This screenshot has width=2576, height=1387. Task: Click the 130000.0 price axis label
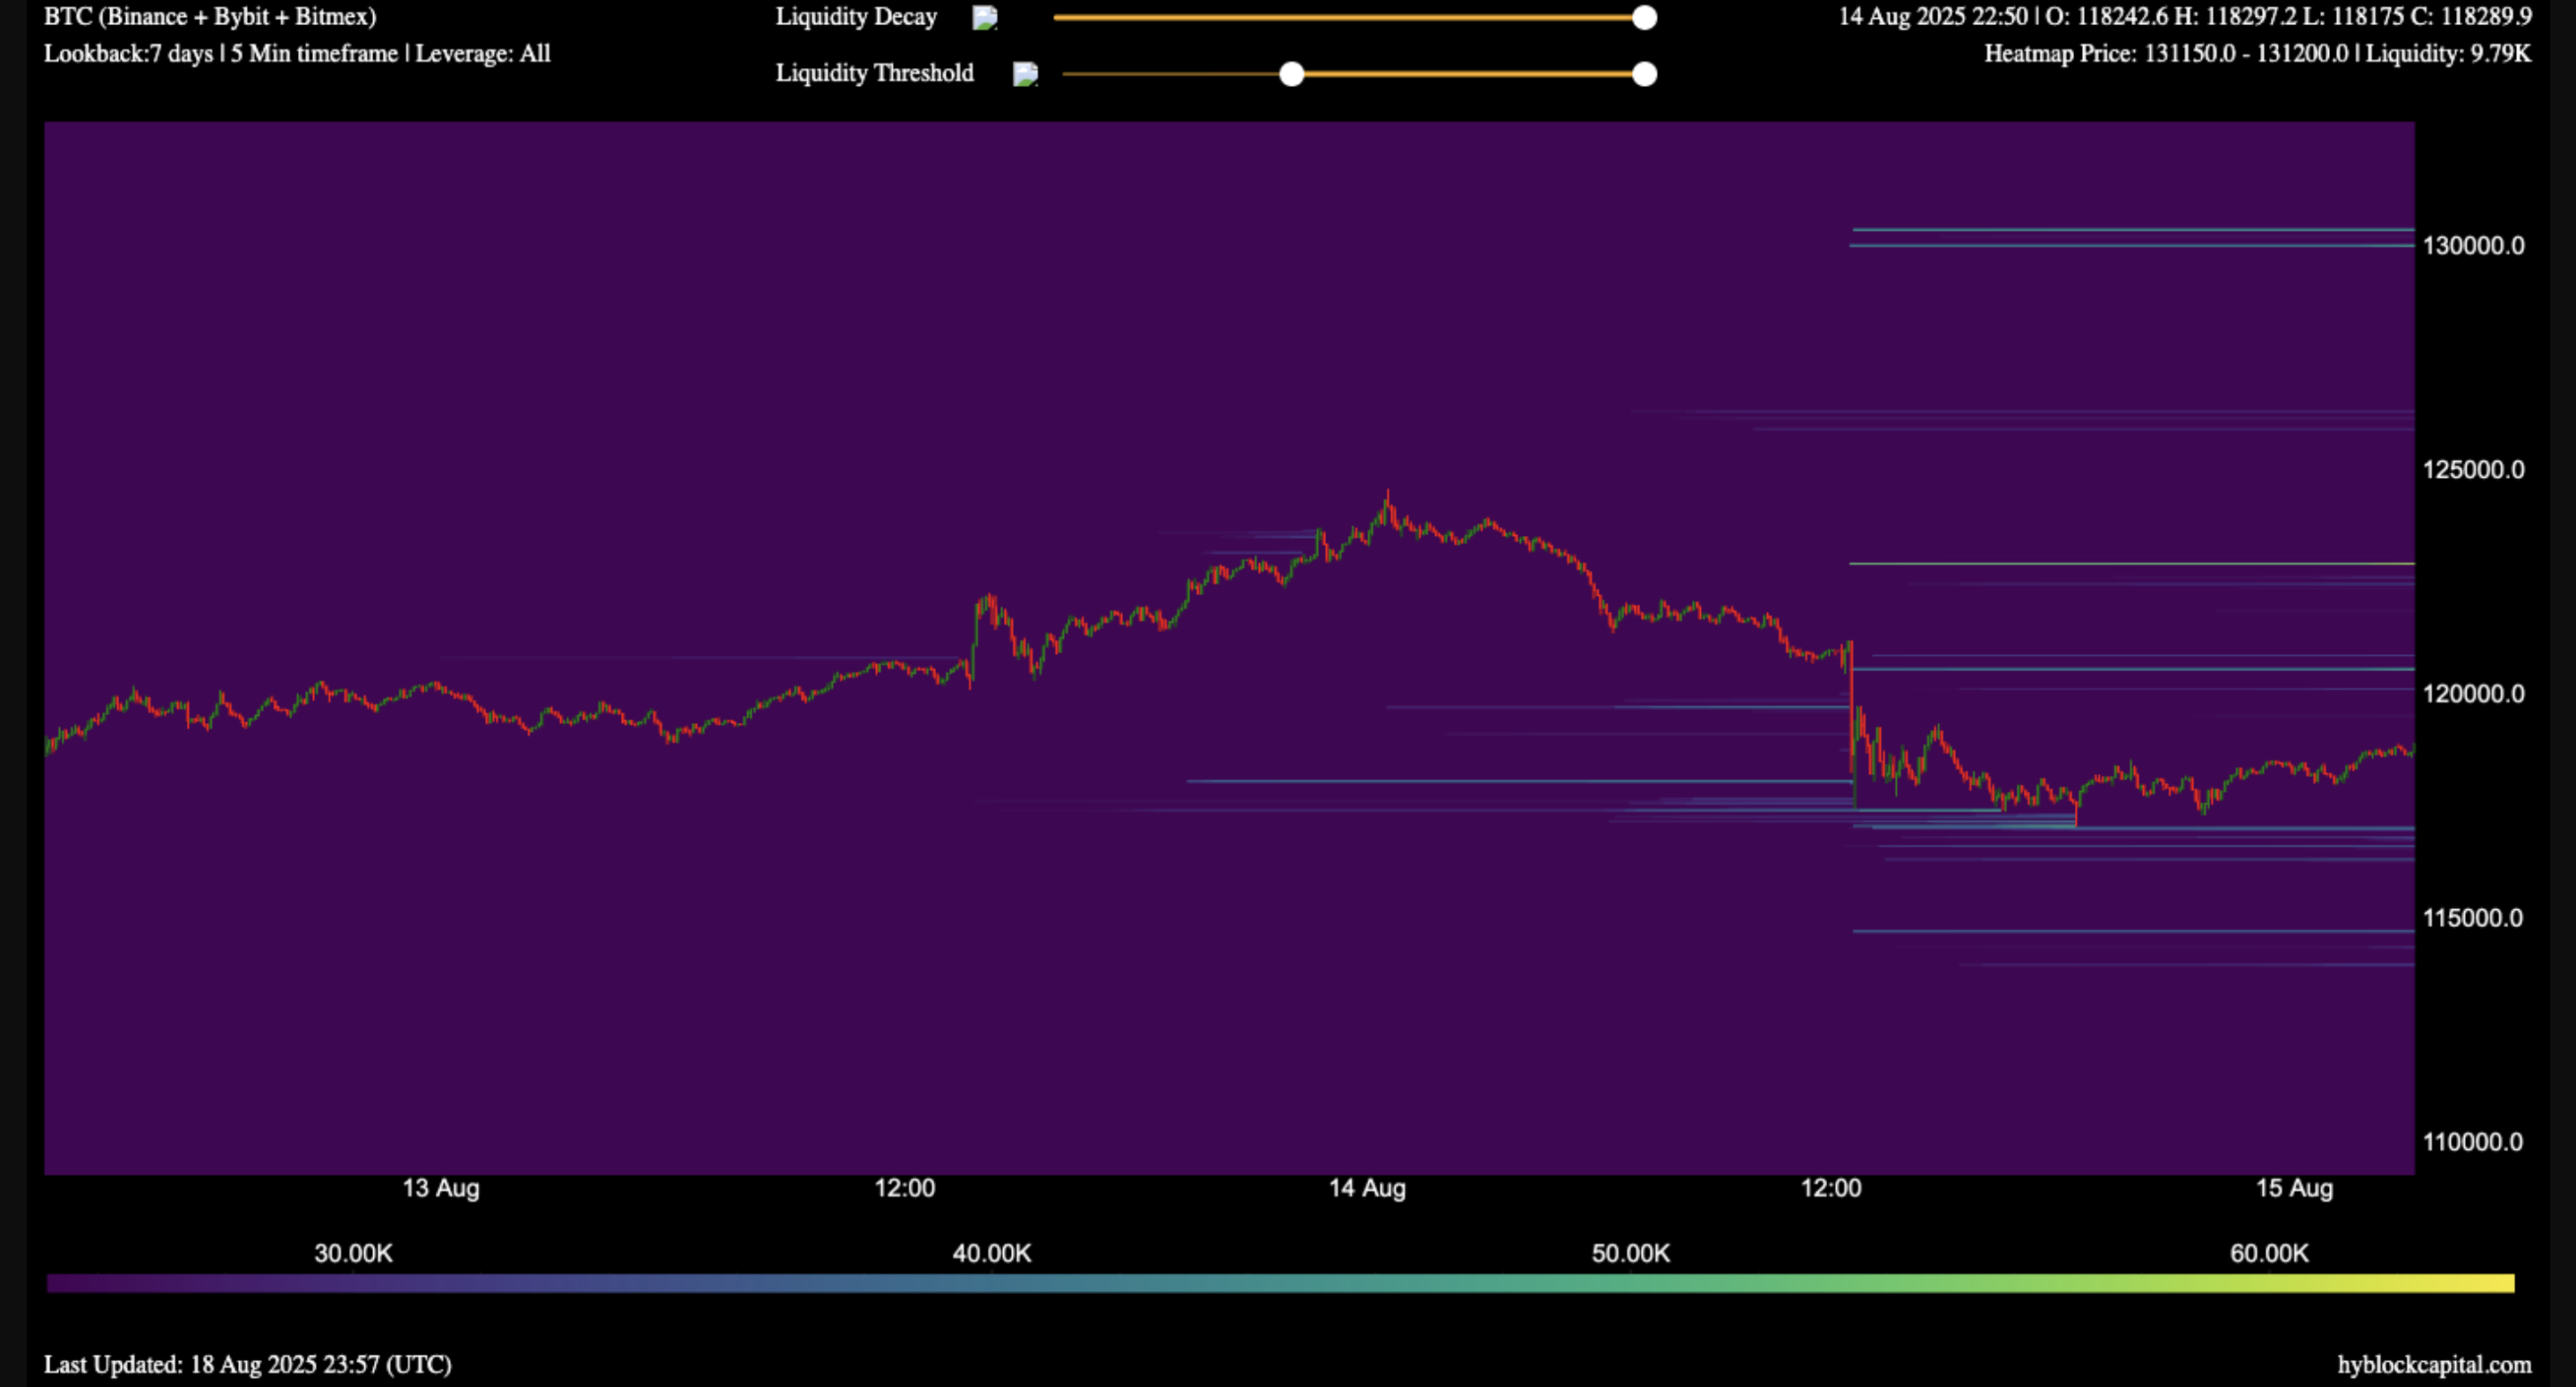[2473, 245]
